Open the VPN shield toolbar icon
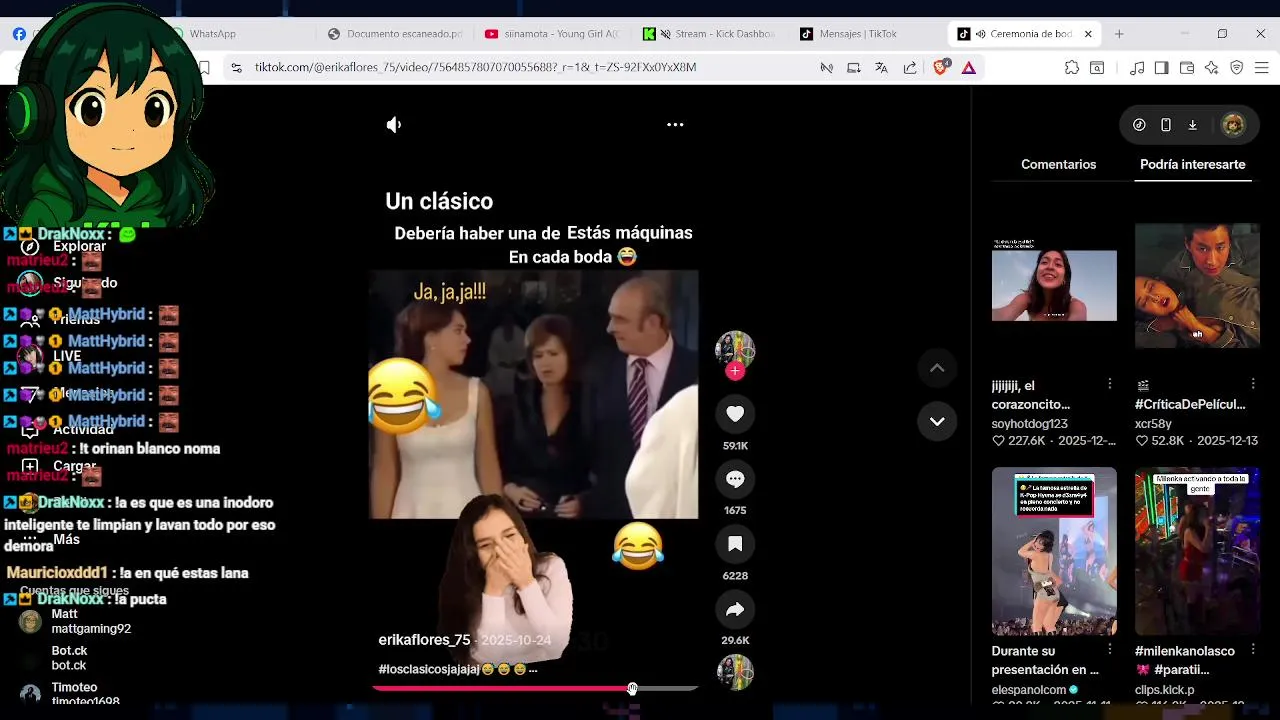Viewport: 1280px width, 720px height. (x=1237, y=67)
